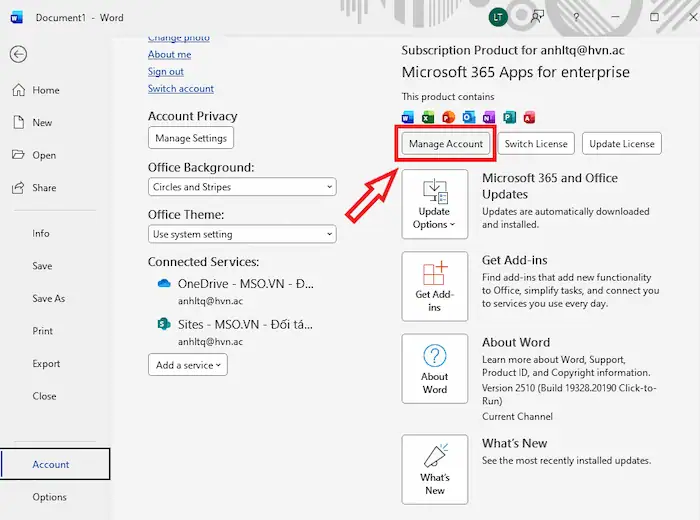
Task: Click the What's New megaphone tile
Action: coord(434,469)
